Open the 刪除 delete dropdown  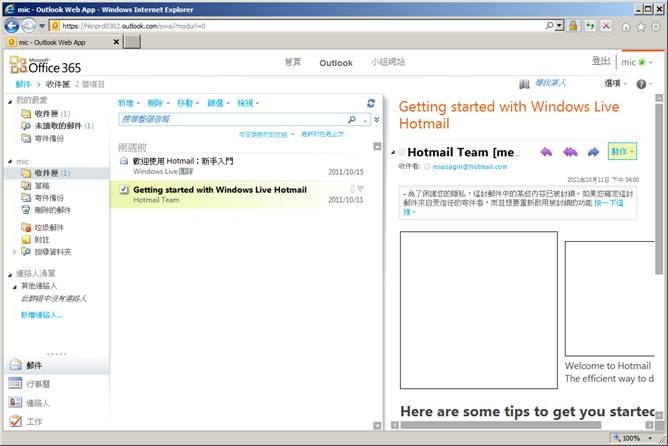(x=158, y=103)
